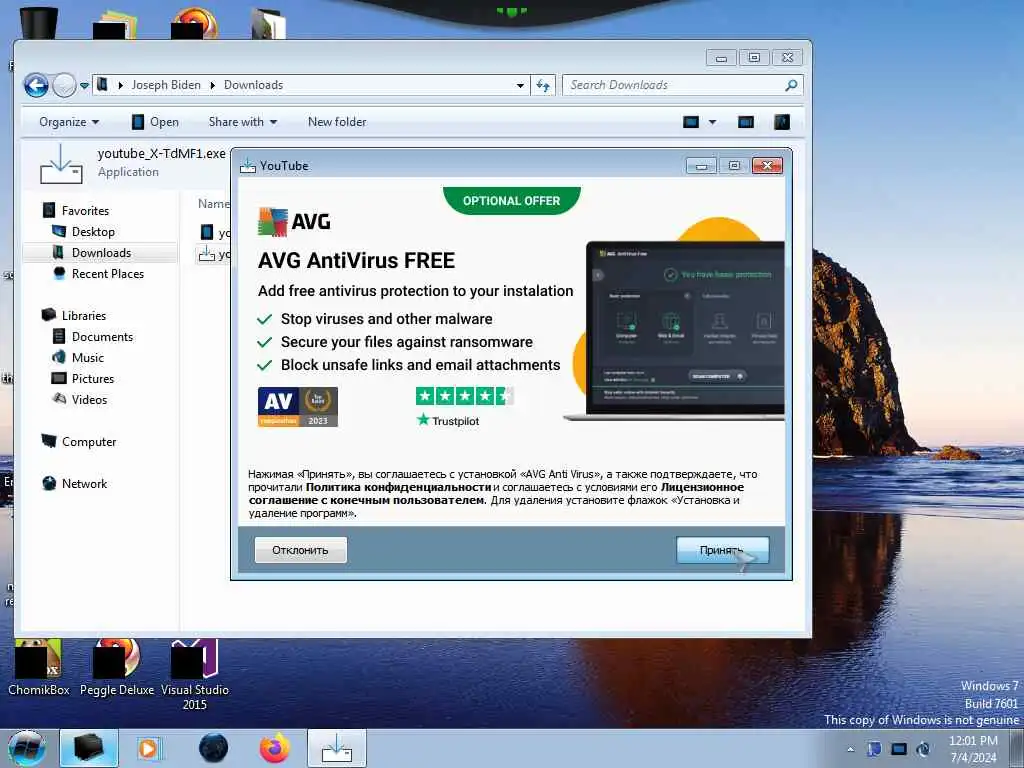Click the refresh icon next to address bar
Image resolution: width=1024 pixels, height=768 pixels.
click(543, 85)
